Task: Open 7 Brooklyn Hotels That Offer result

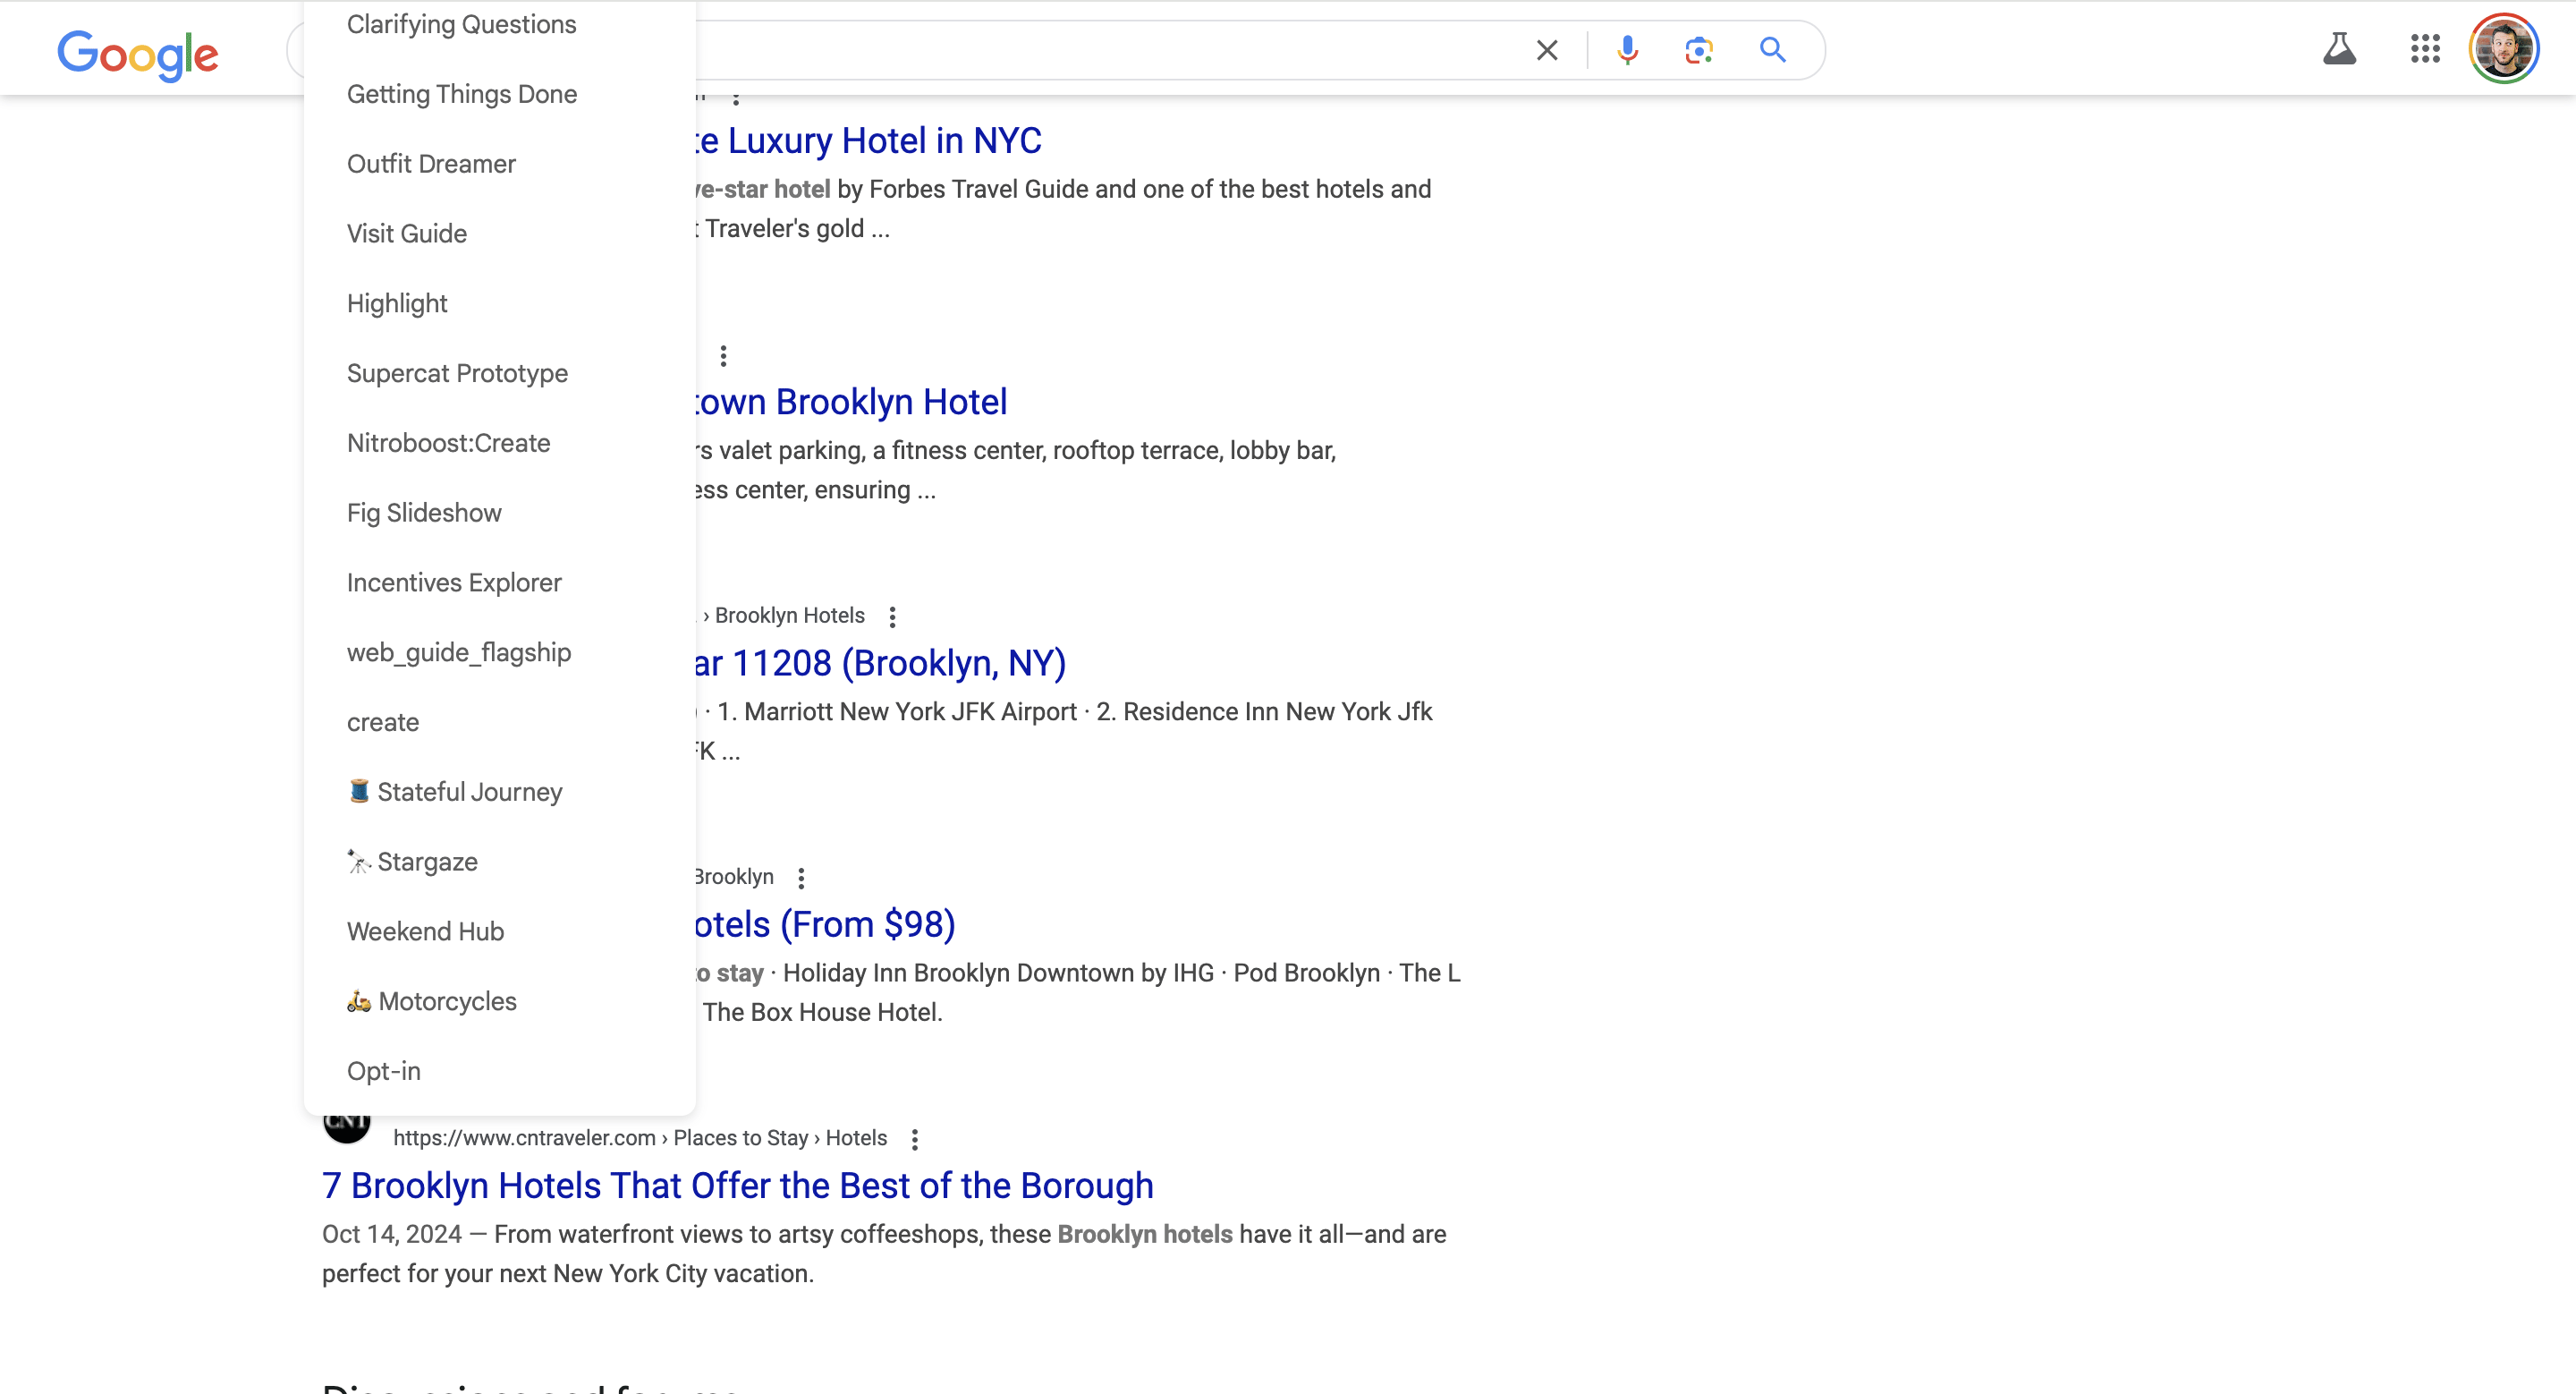Action: pyautogui.click(x=738, y=1185)
